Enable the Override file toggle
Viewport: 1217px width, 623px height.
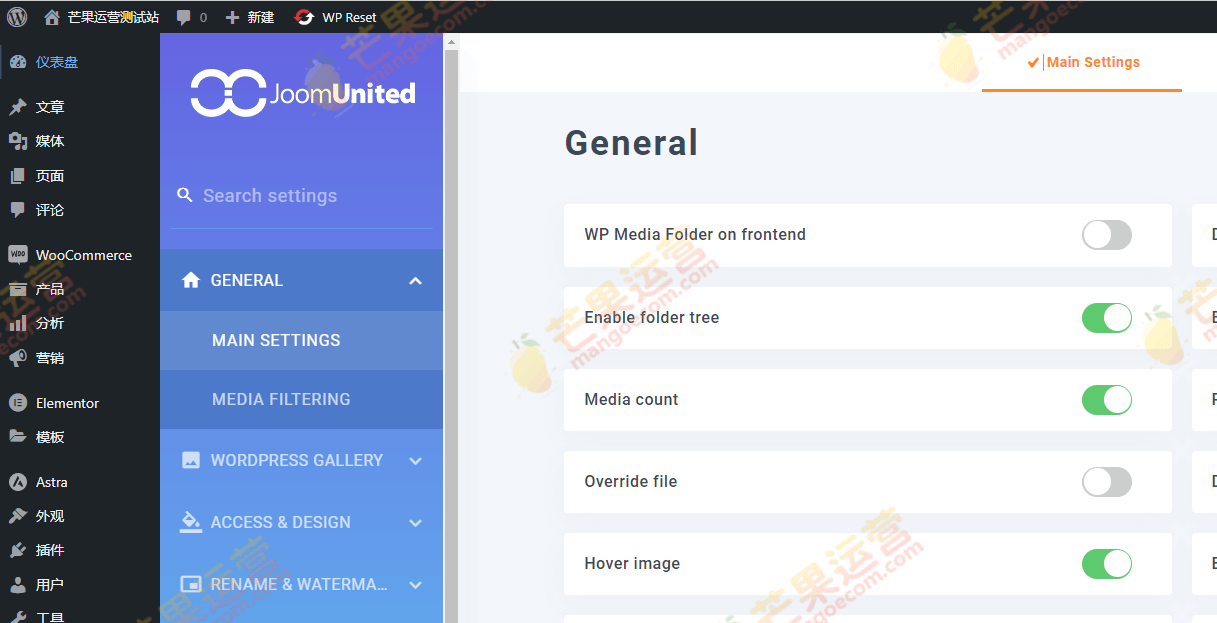[1106, 482]
